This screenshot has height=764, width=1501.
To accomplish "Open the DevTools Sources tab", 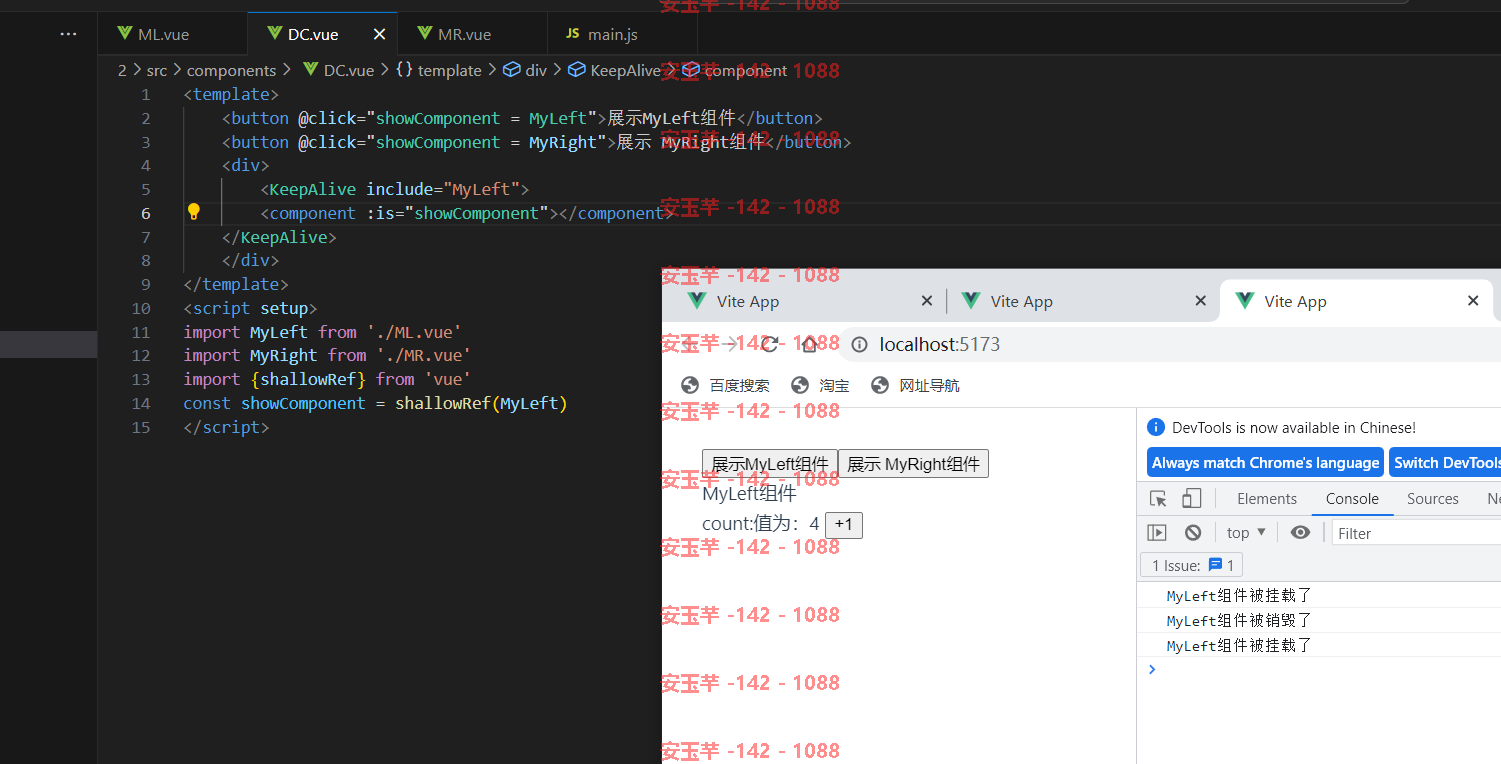I will point(1432,498).
